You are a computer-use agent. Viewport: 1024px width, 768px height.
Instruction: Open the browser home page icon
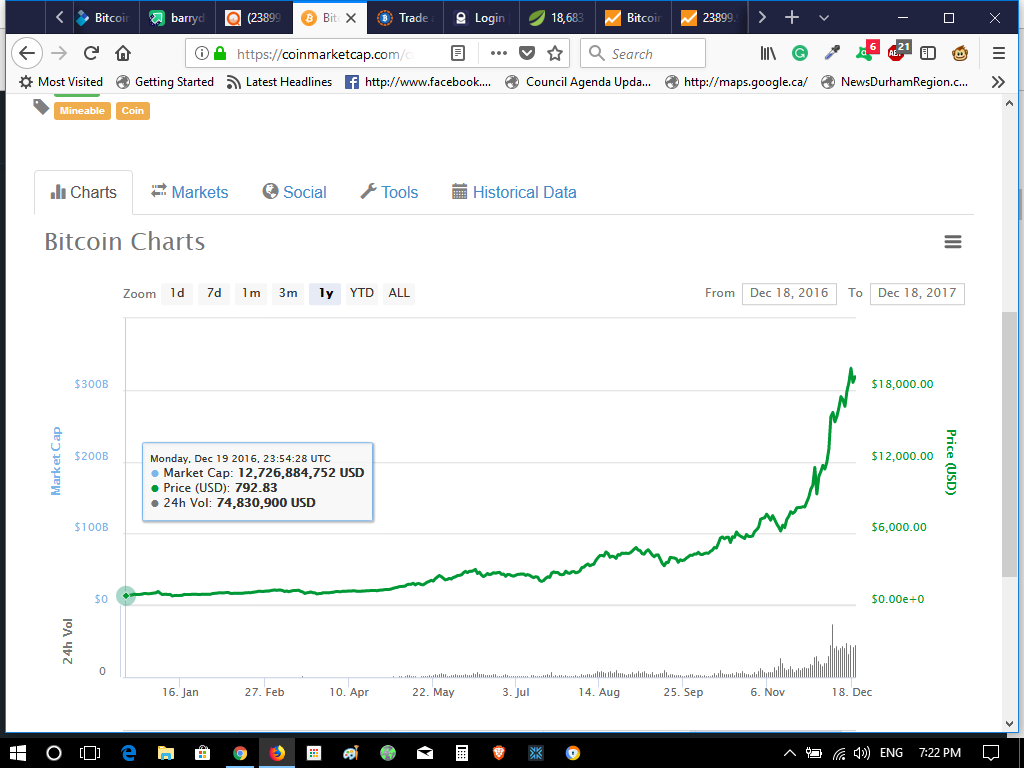[123, 54]
